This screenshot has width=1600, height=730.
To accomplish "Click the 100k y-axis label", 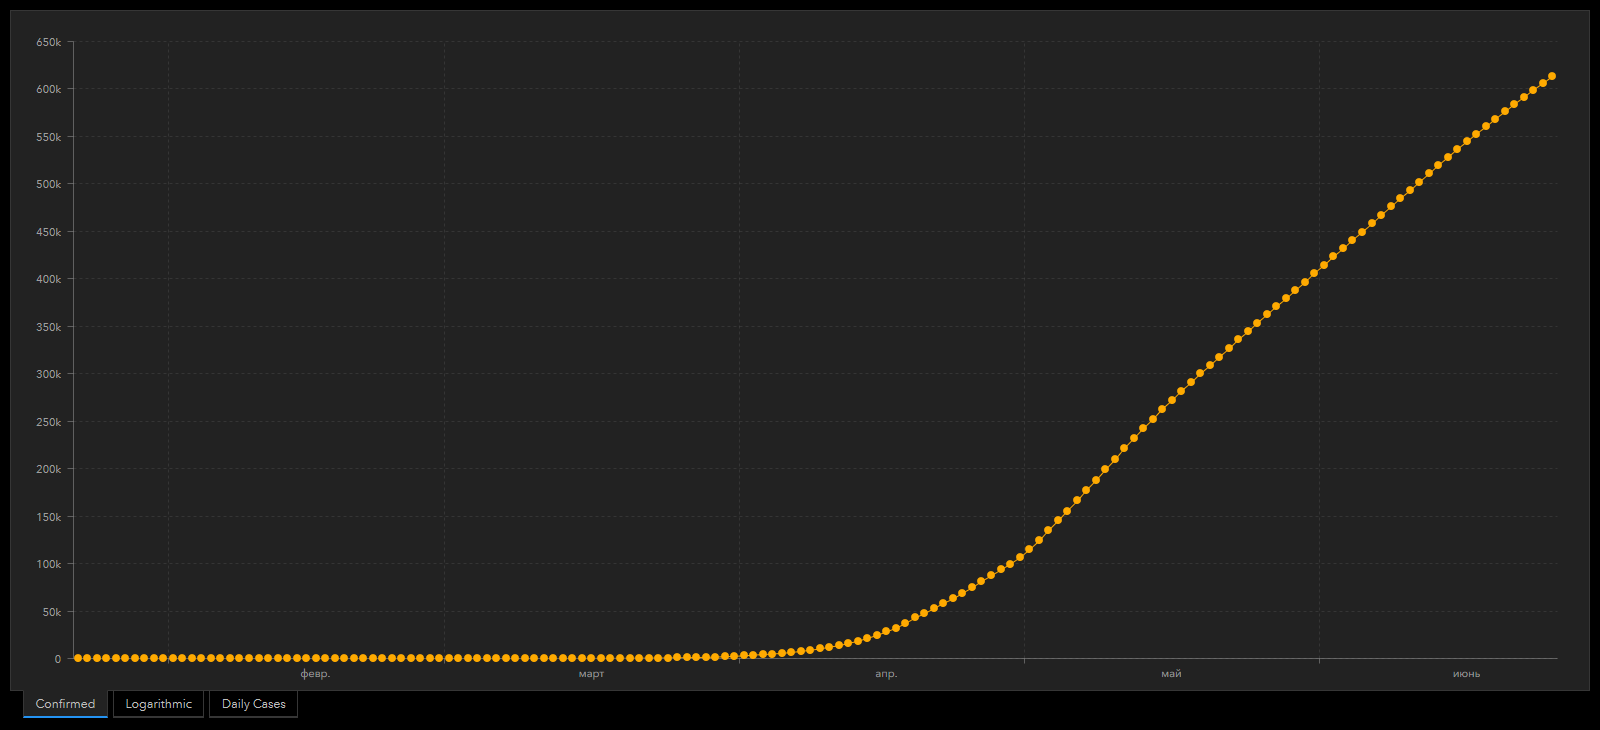I will point(49,564).
